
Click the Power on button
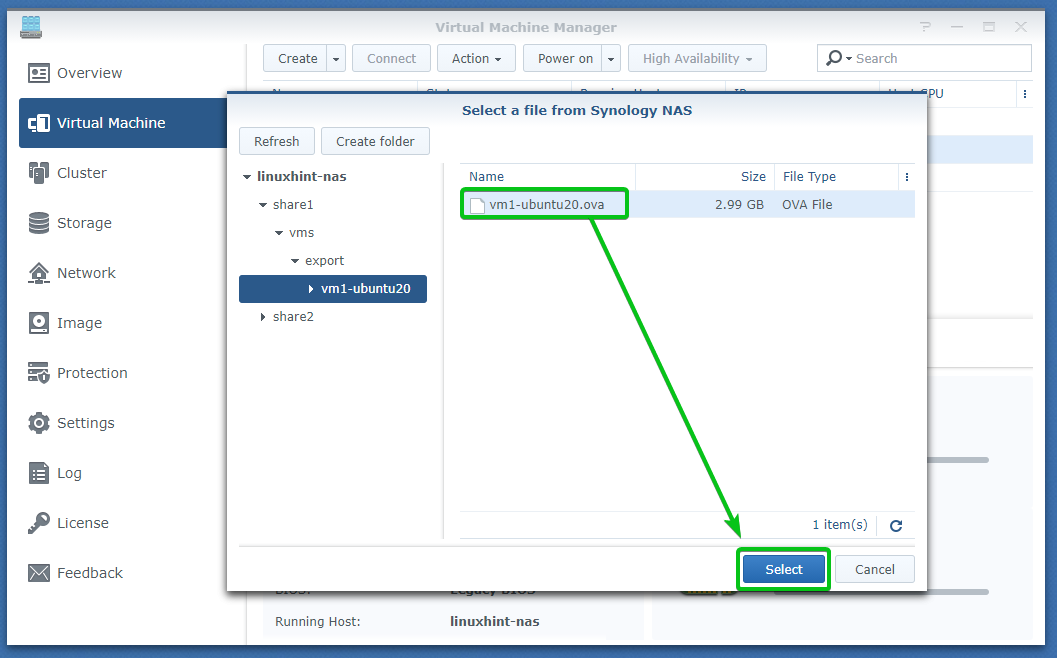pos(563,59)
